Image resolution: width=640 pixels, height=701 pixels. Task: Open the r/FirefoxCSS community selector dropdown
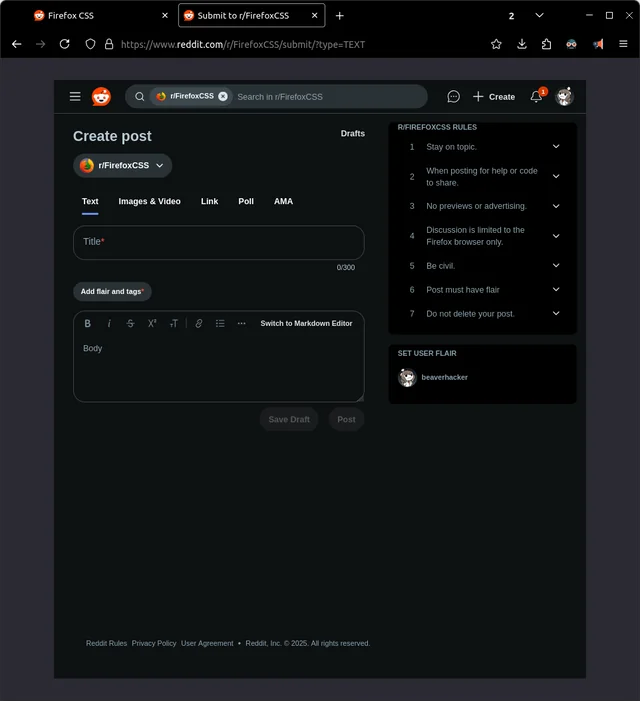[x=122, y=165]
